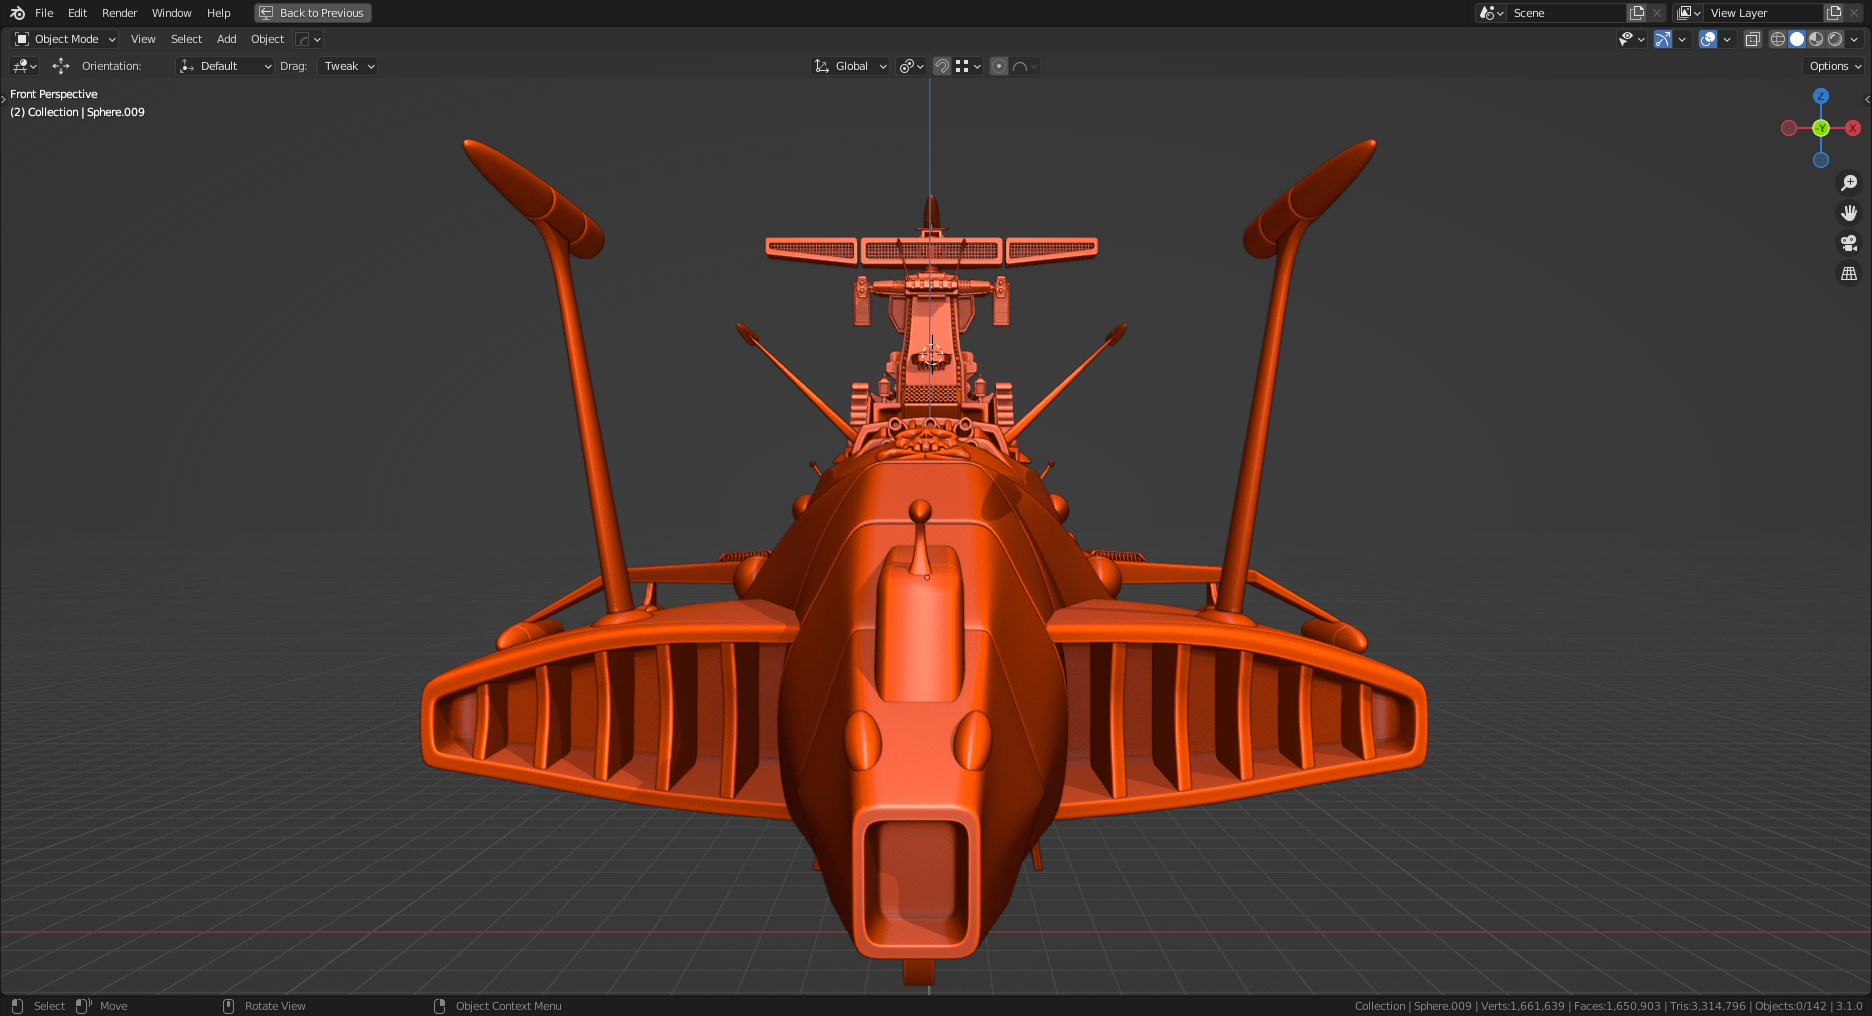Open the viewport Object menu
This screenshot has width=1872, height=1016.
click(267, 39)
